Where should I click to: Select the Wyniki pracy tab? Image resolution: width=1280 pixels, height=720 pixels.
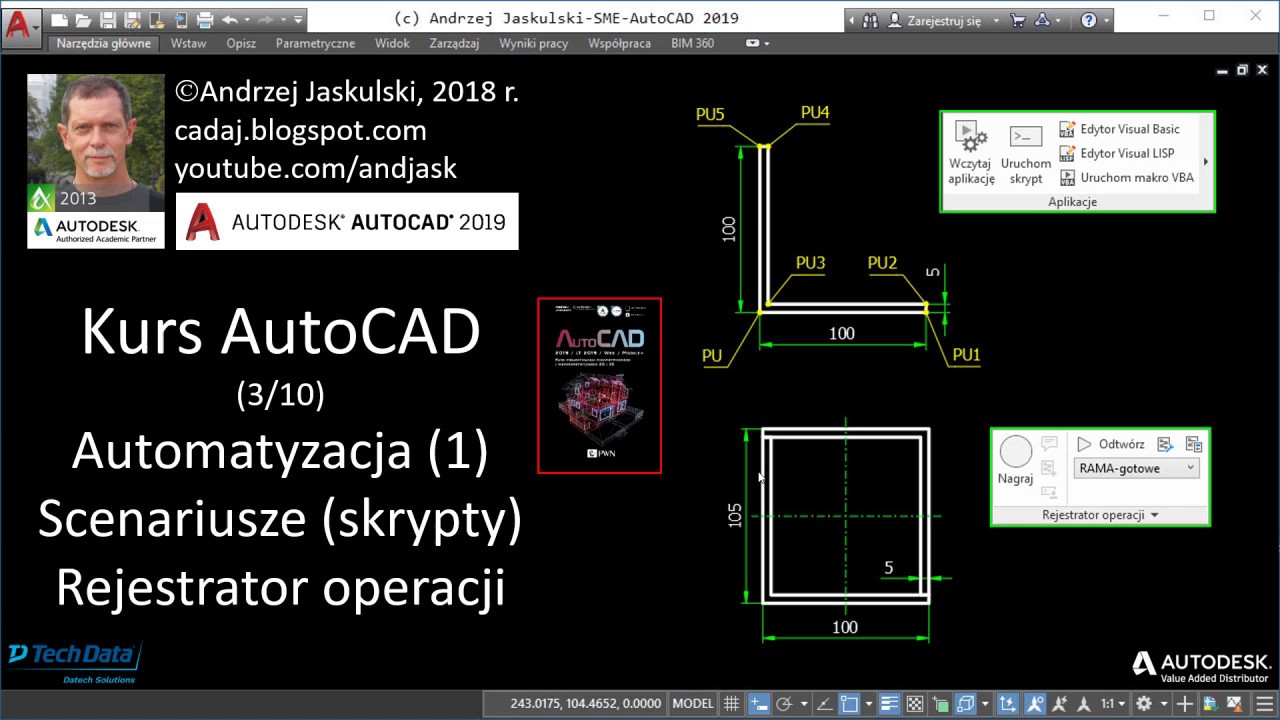(x=534, y=44)
